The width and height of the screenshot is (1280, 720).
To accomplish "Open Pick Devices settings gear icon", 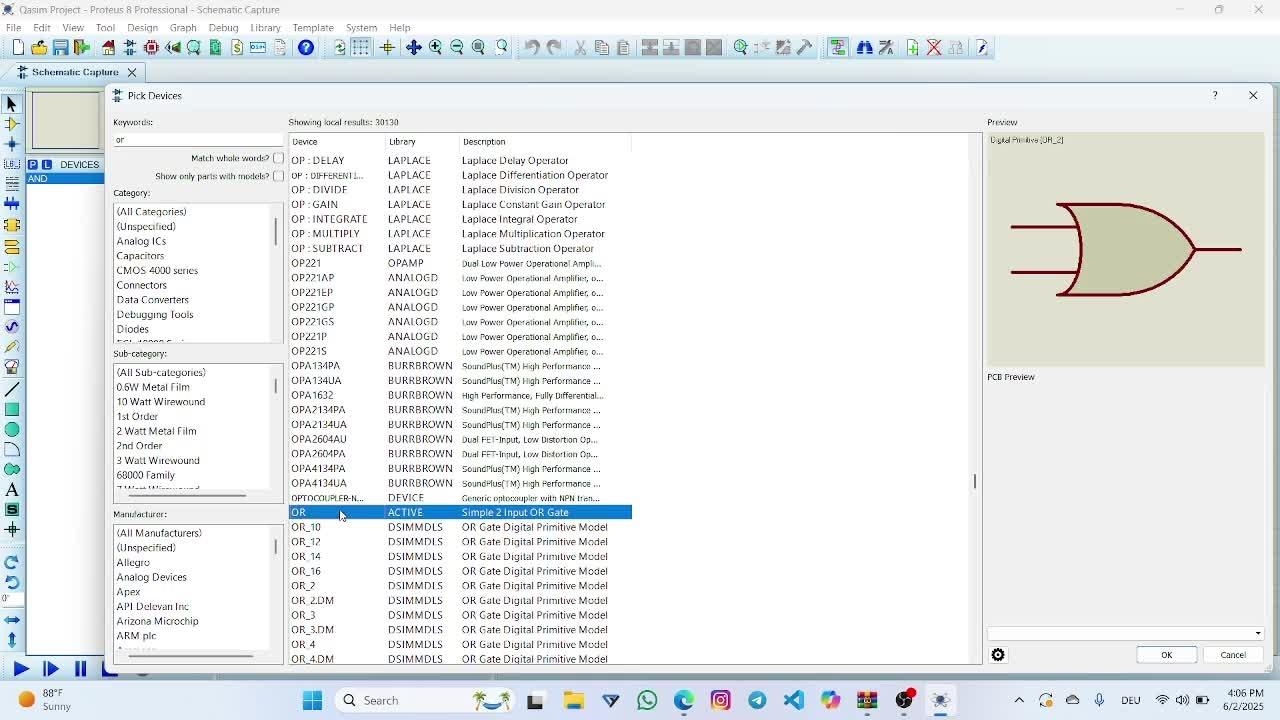I will [x=998, y=655].
